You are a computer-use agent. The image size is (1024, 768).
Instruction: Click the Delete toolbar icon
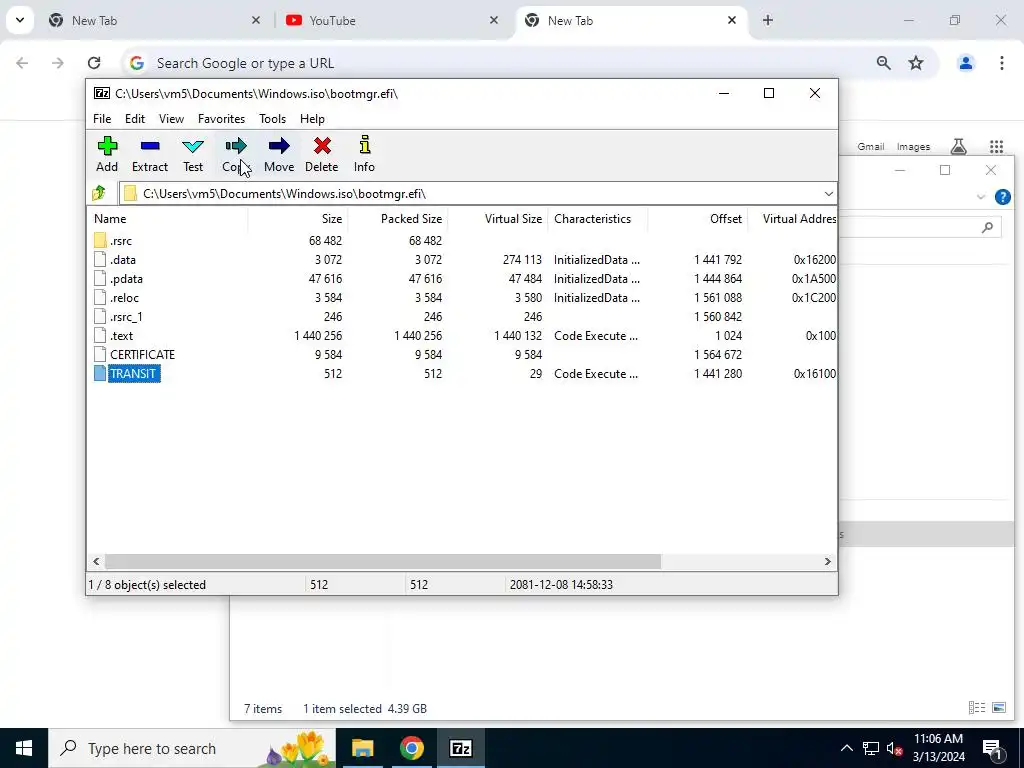321,154
